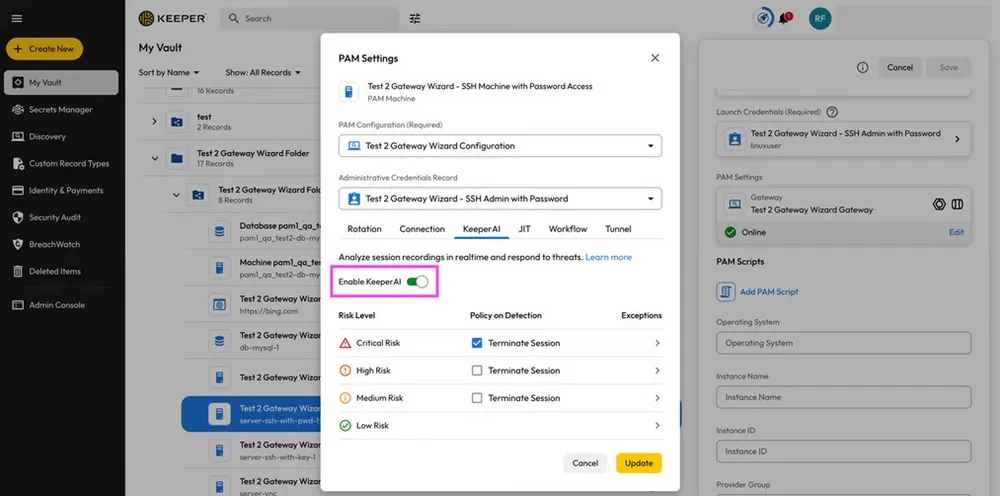Switch to the Workflow tab

click(568, 229)
